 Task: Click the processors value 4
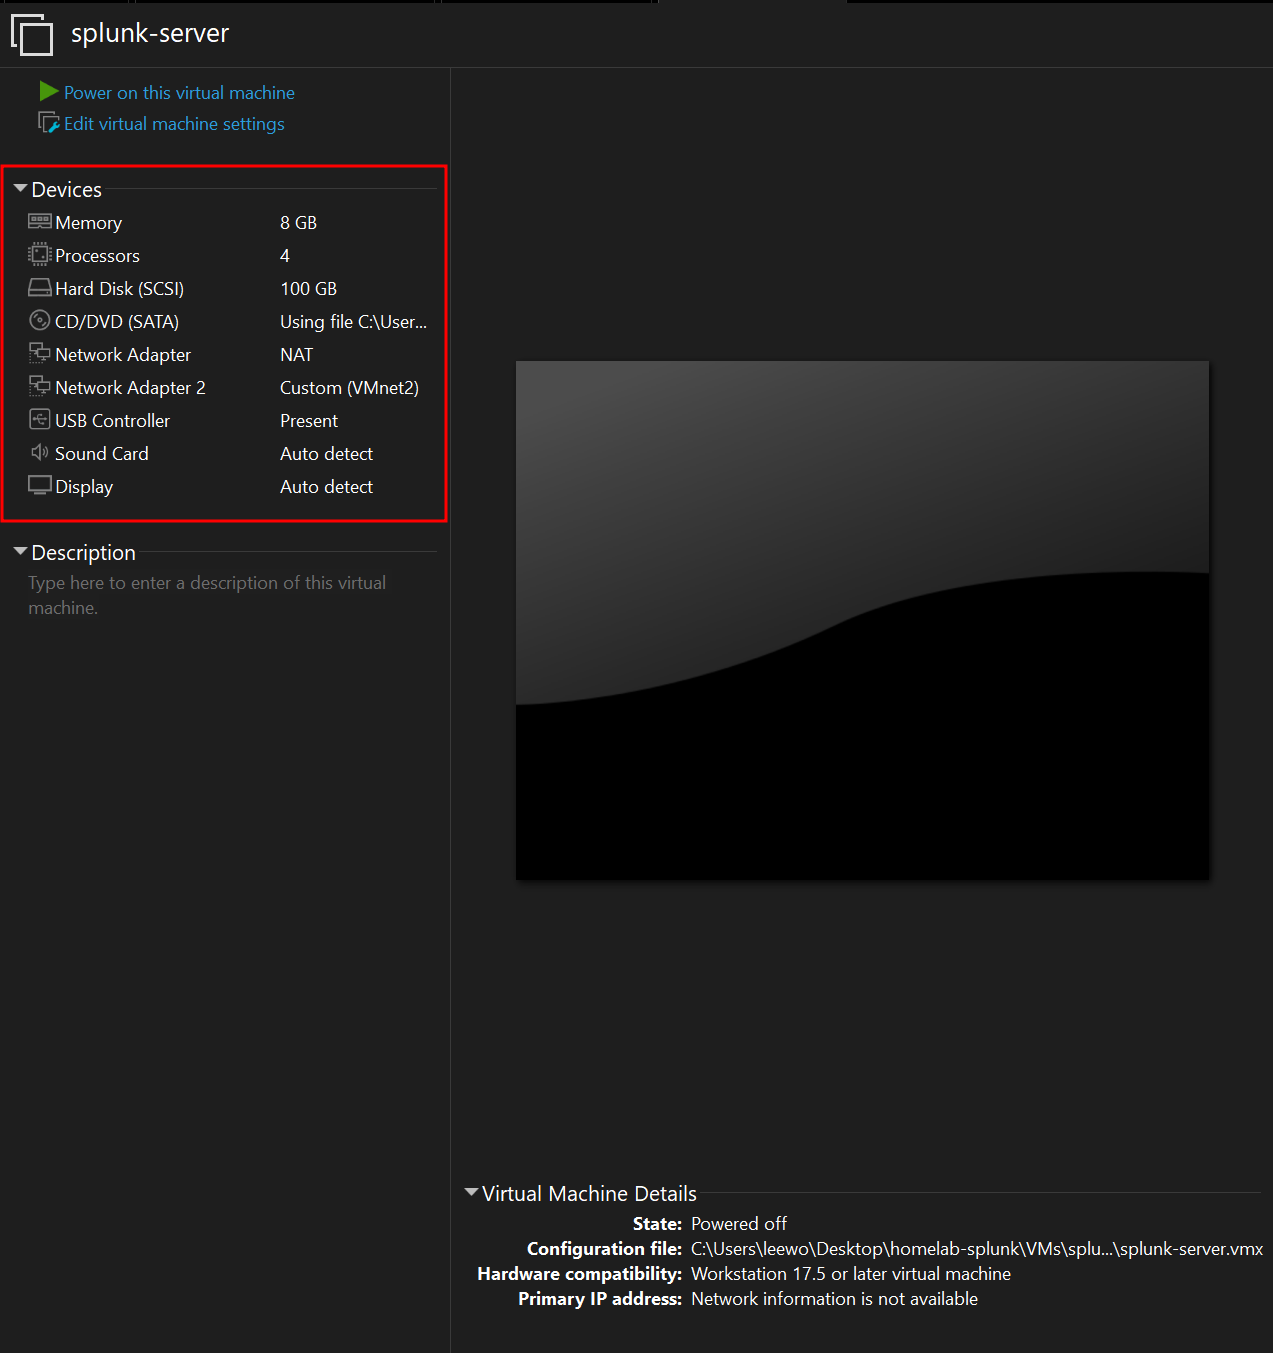(x=285, y=256)
